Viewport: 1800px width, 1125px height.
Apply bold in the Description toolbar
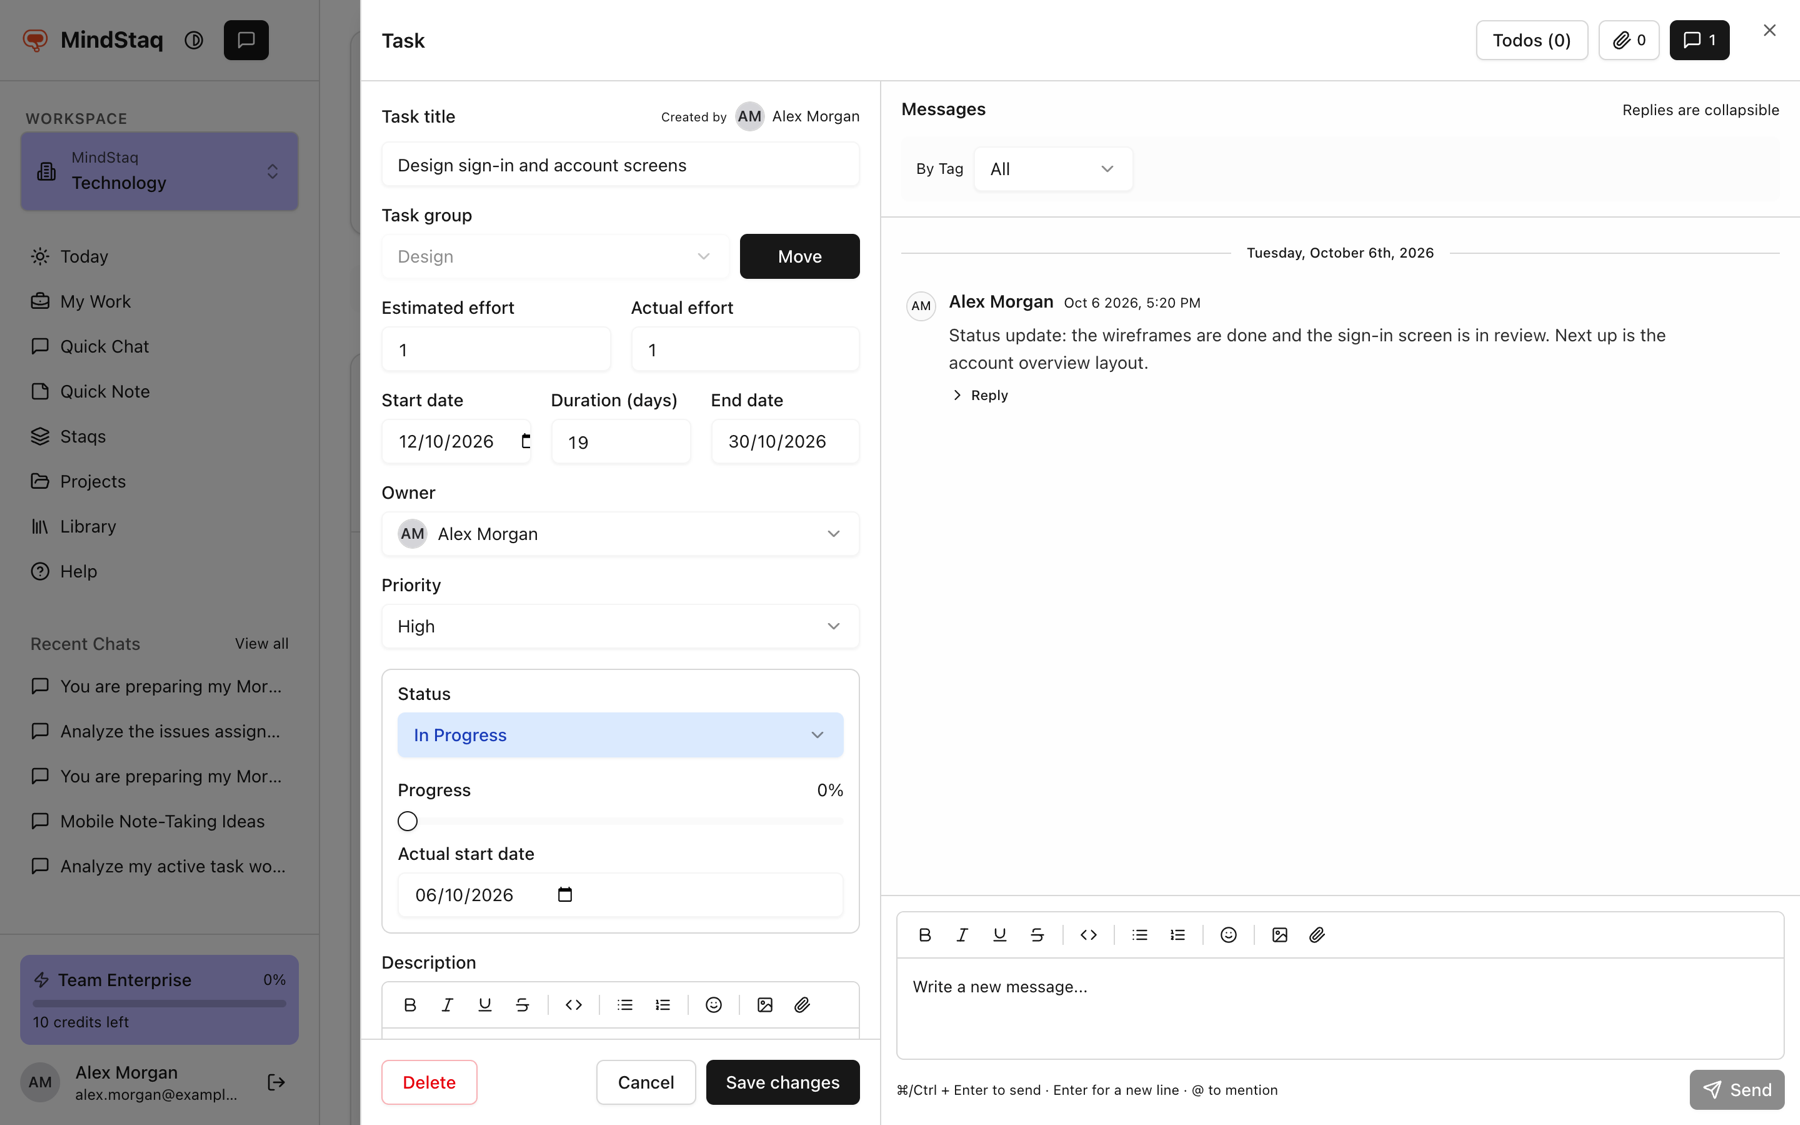(410, 1005)
